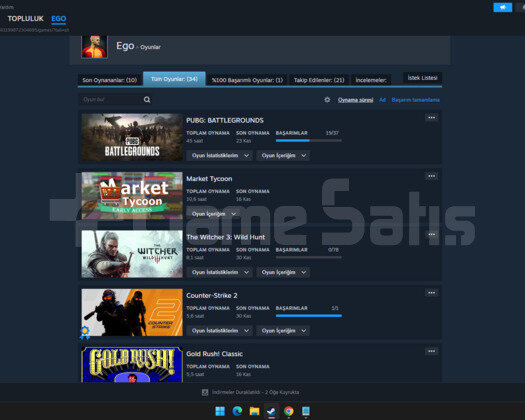Expand Market Tycoon Oyun İçeriğim dropdown
Viewport: 525px width, 420px height.
pos(213,214)
